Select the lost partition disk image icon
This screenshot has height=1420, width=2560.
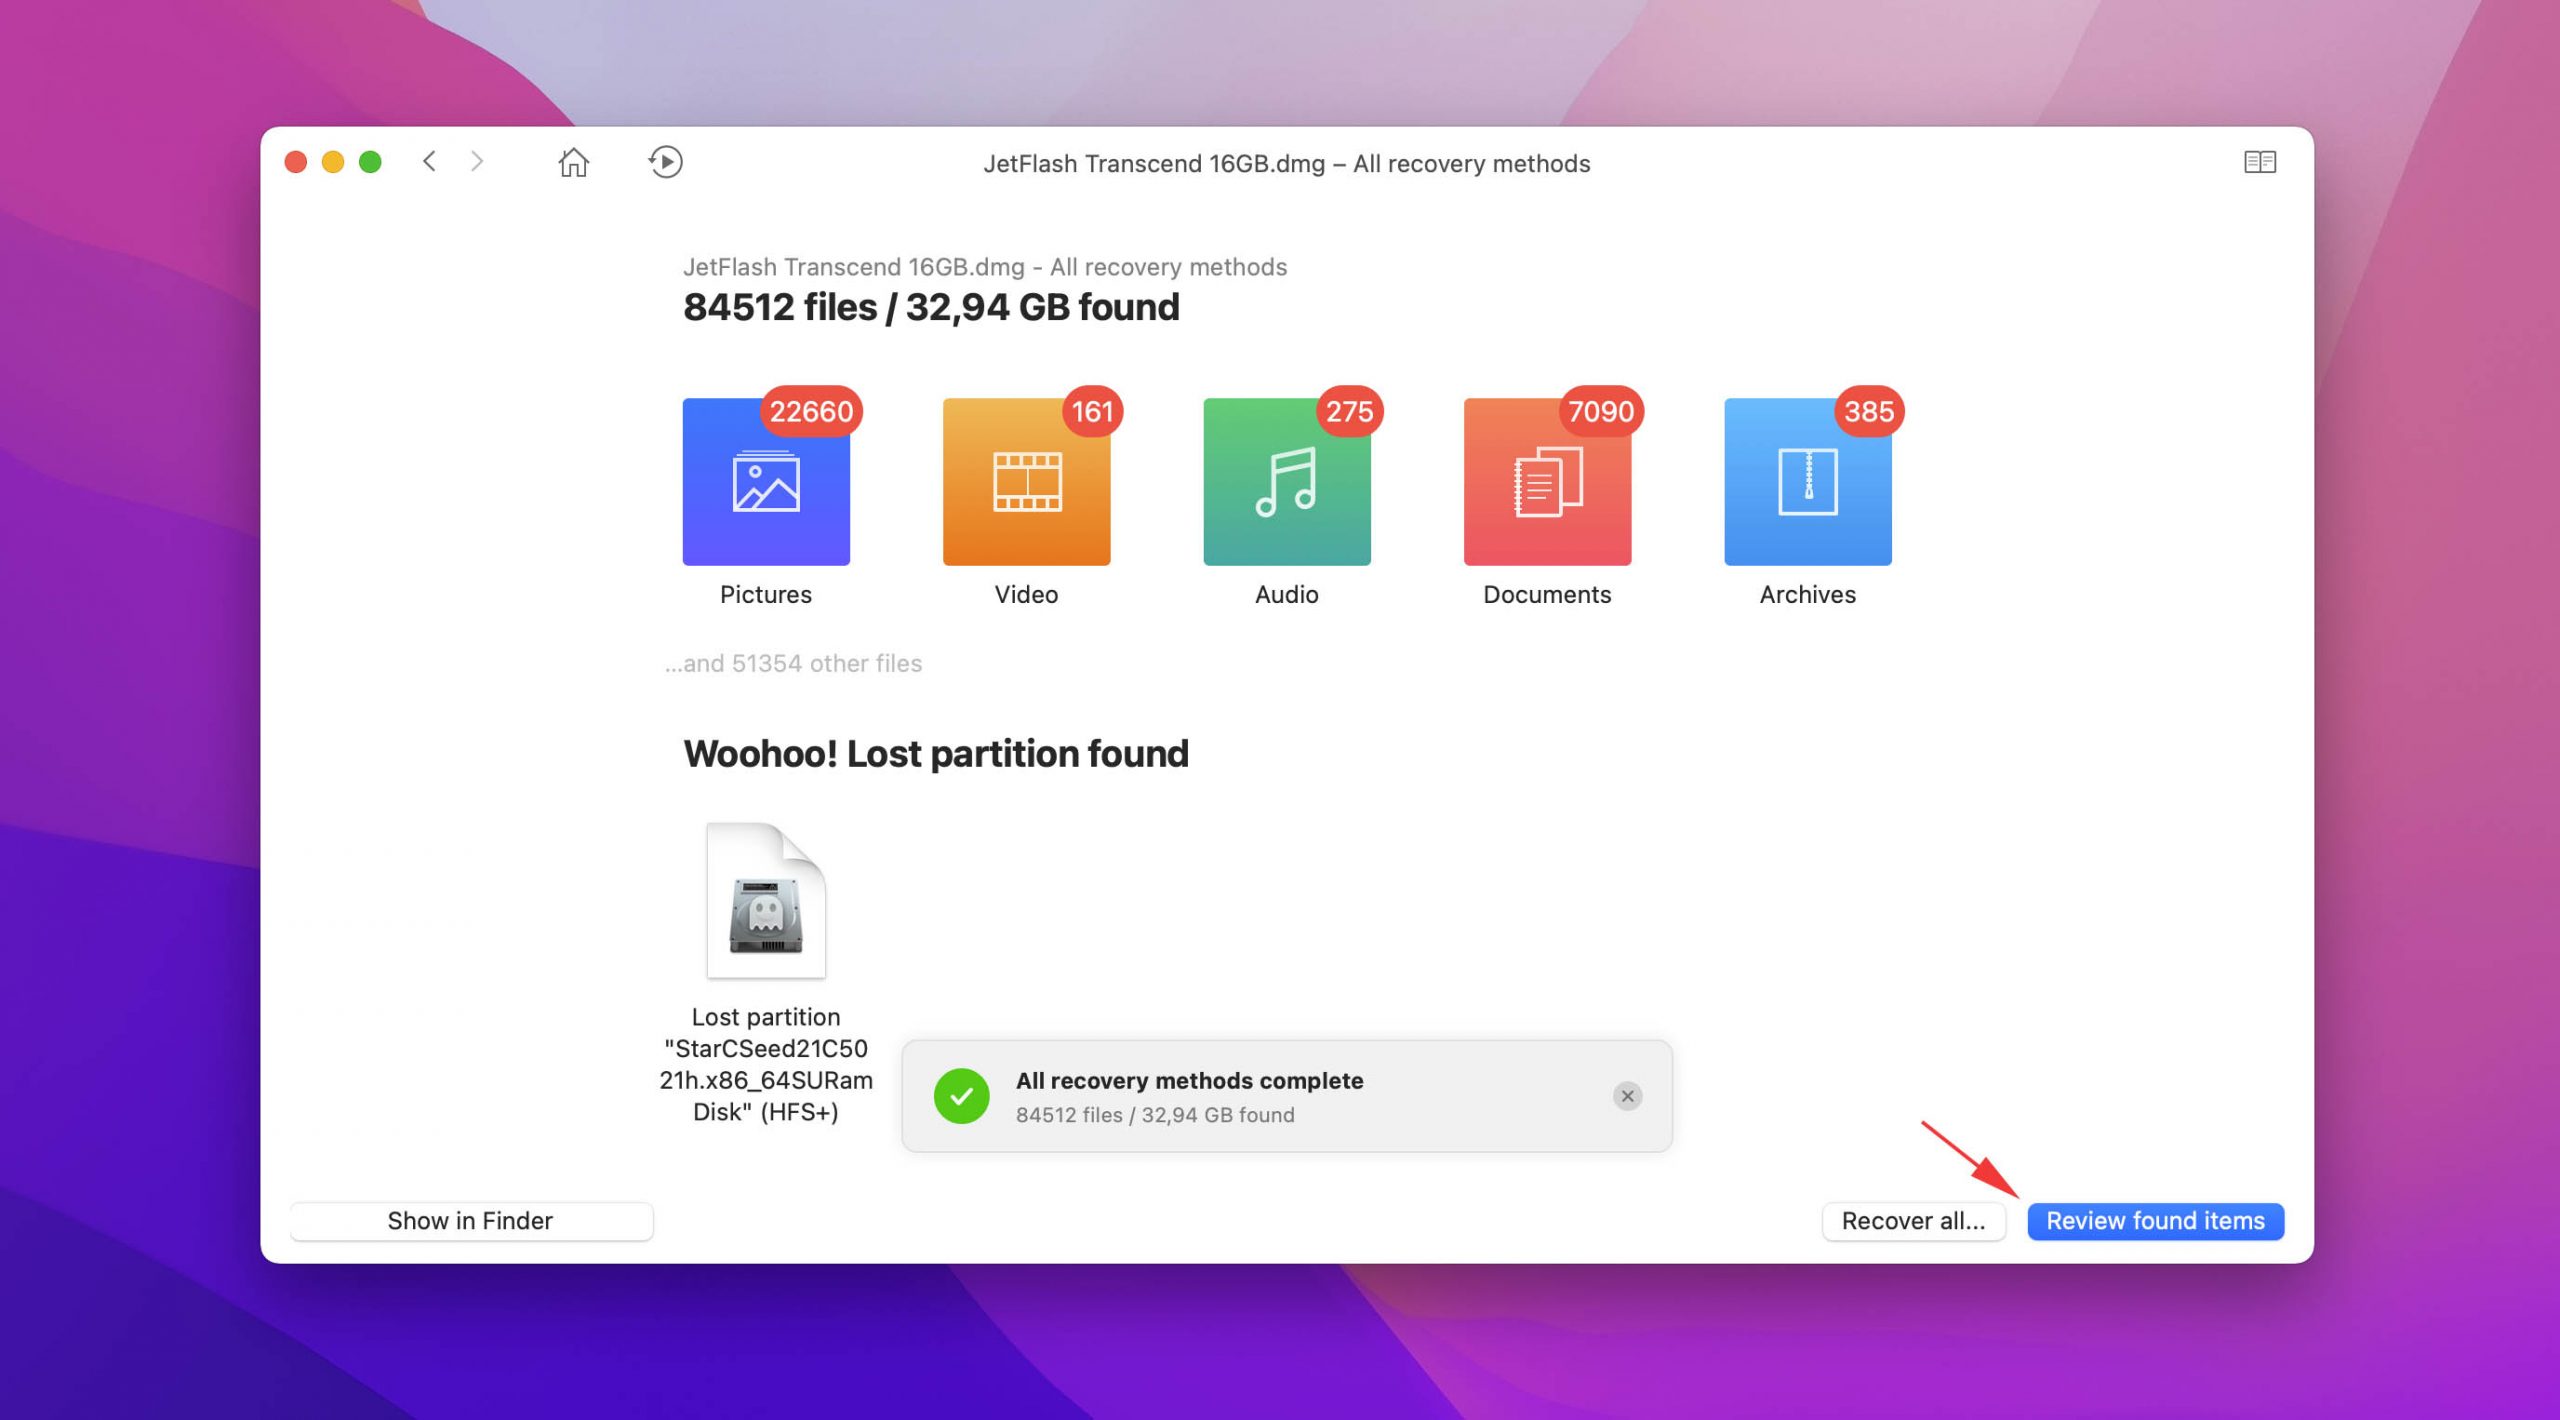tap(766, 900)
